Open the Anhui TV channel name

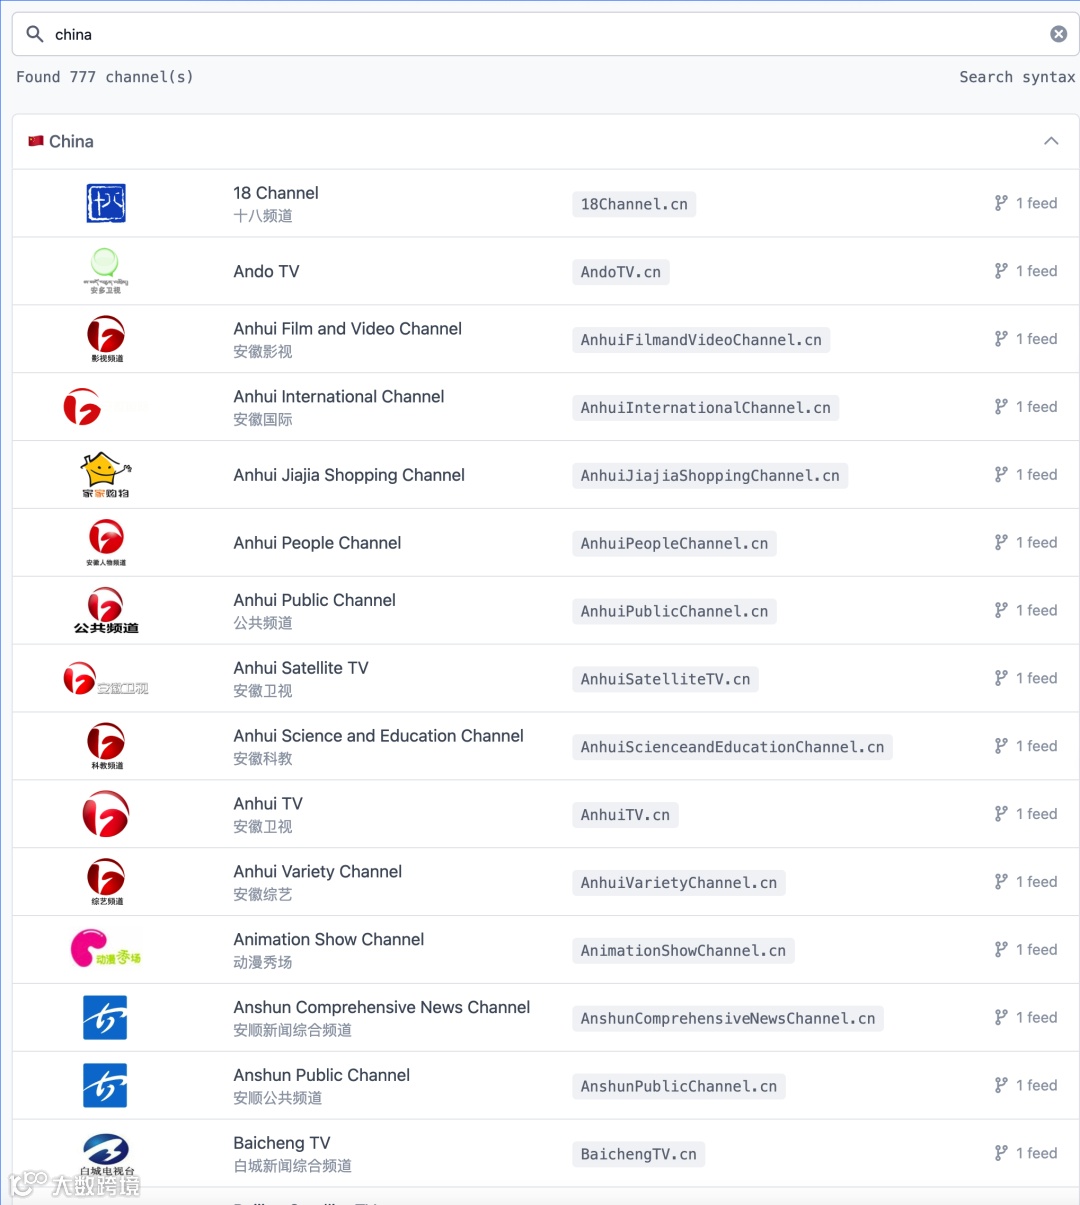pyautogui.click(x=268, y=804)
